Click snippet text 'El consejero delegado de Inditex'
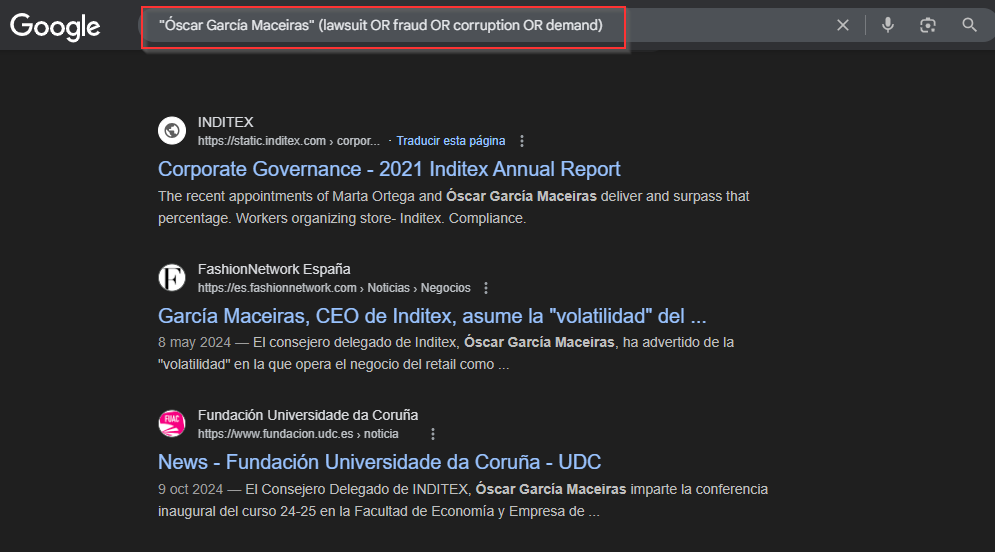Viewport: 995px width, 552px height. pos(356,343)
